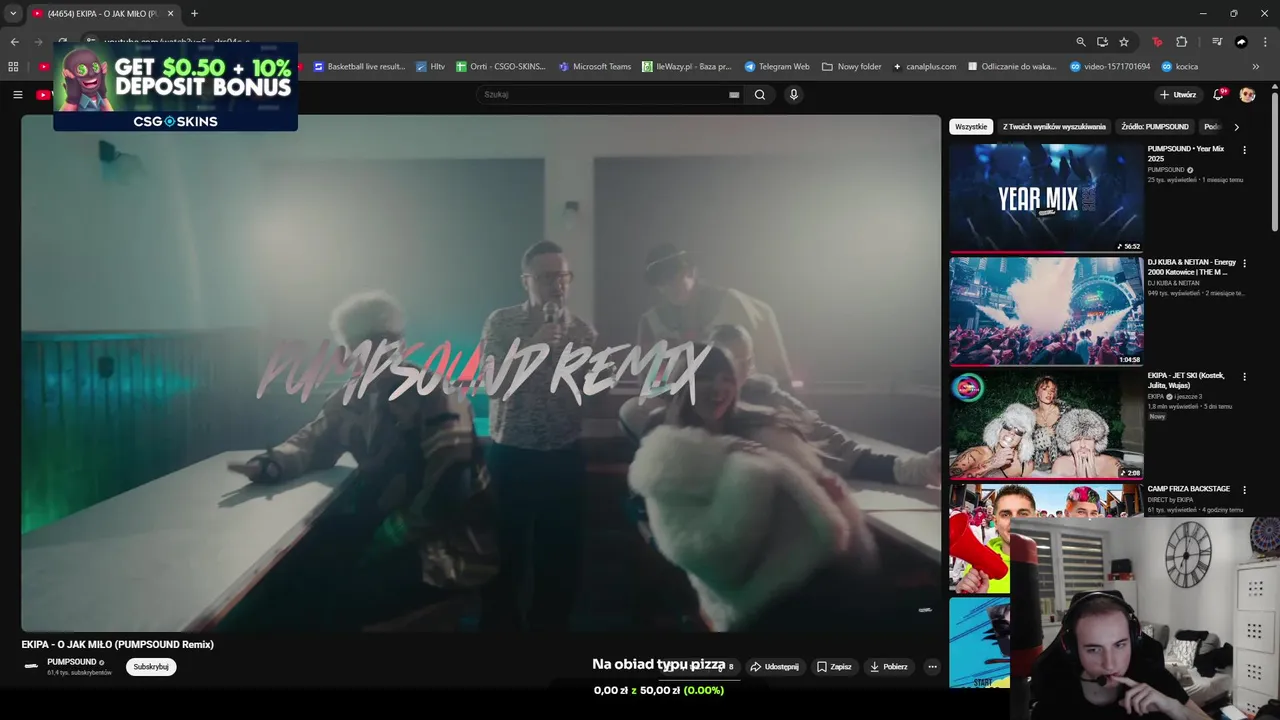Open the canalplus.com bookmark
Screen dimensions: 1280x720
click(924, 67)
